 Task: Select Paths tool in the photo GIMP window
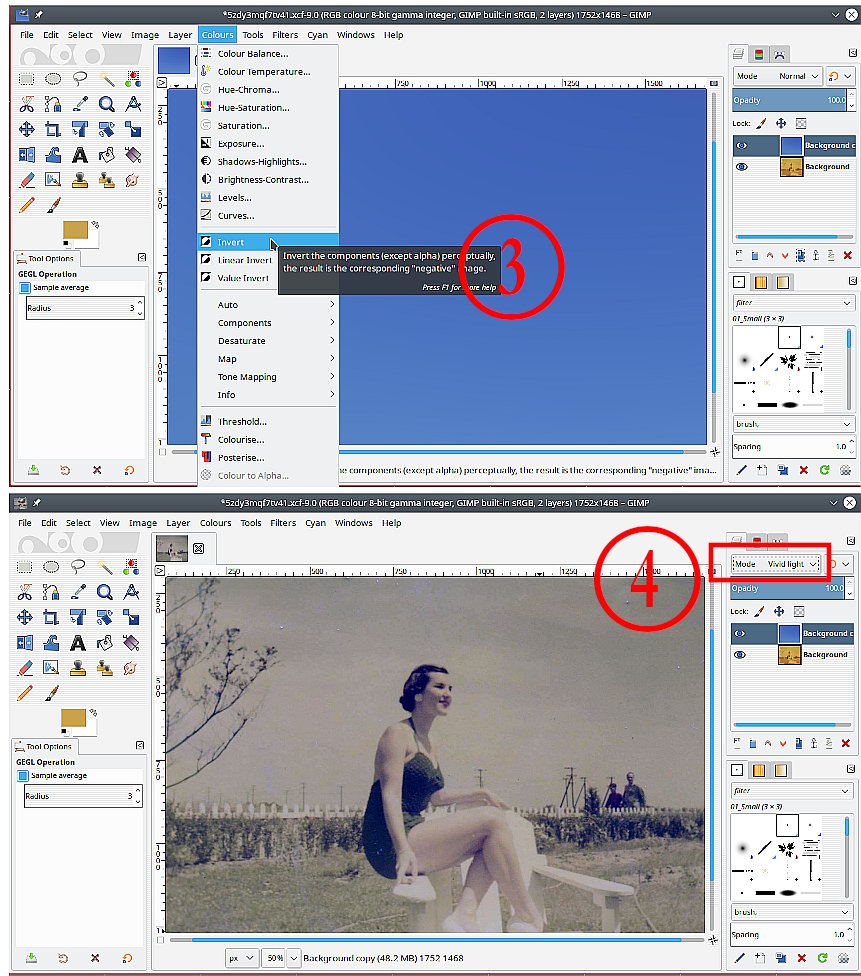click(51, 592)
